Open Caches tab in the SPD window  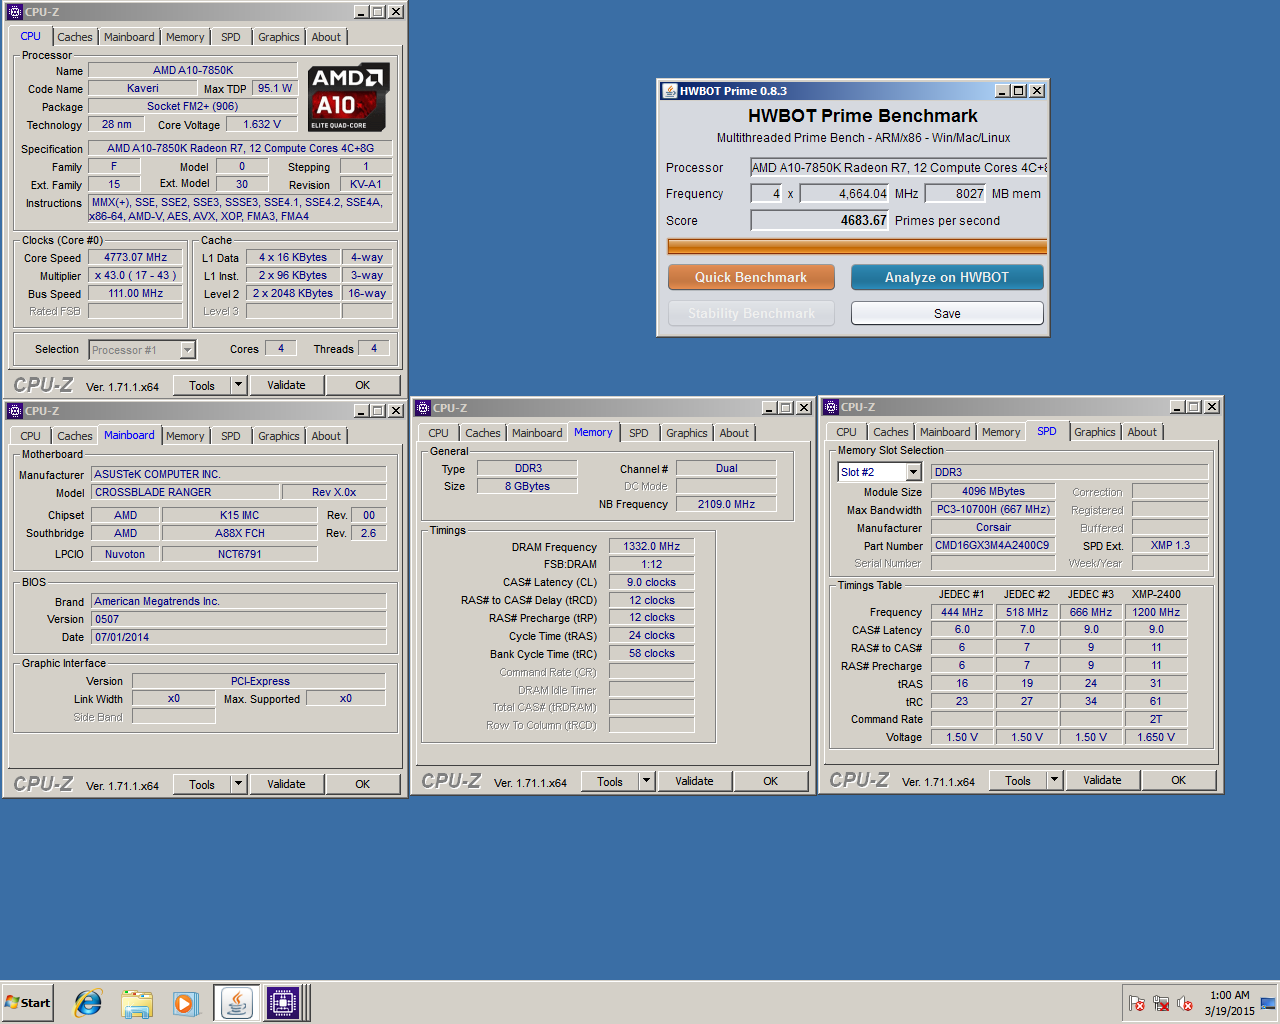coord(890,432)
